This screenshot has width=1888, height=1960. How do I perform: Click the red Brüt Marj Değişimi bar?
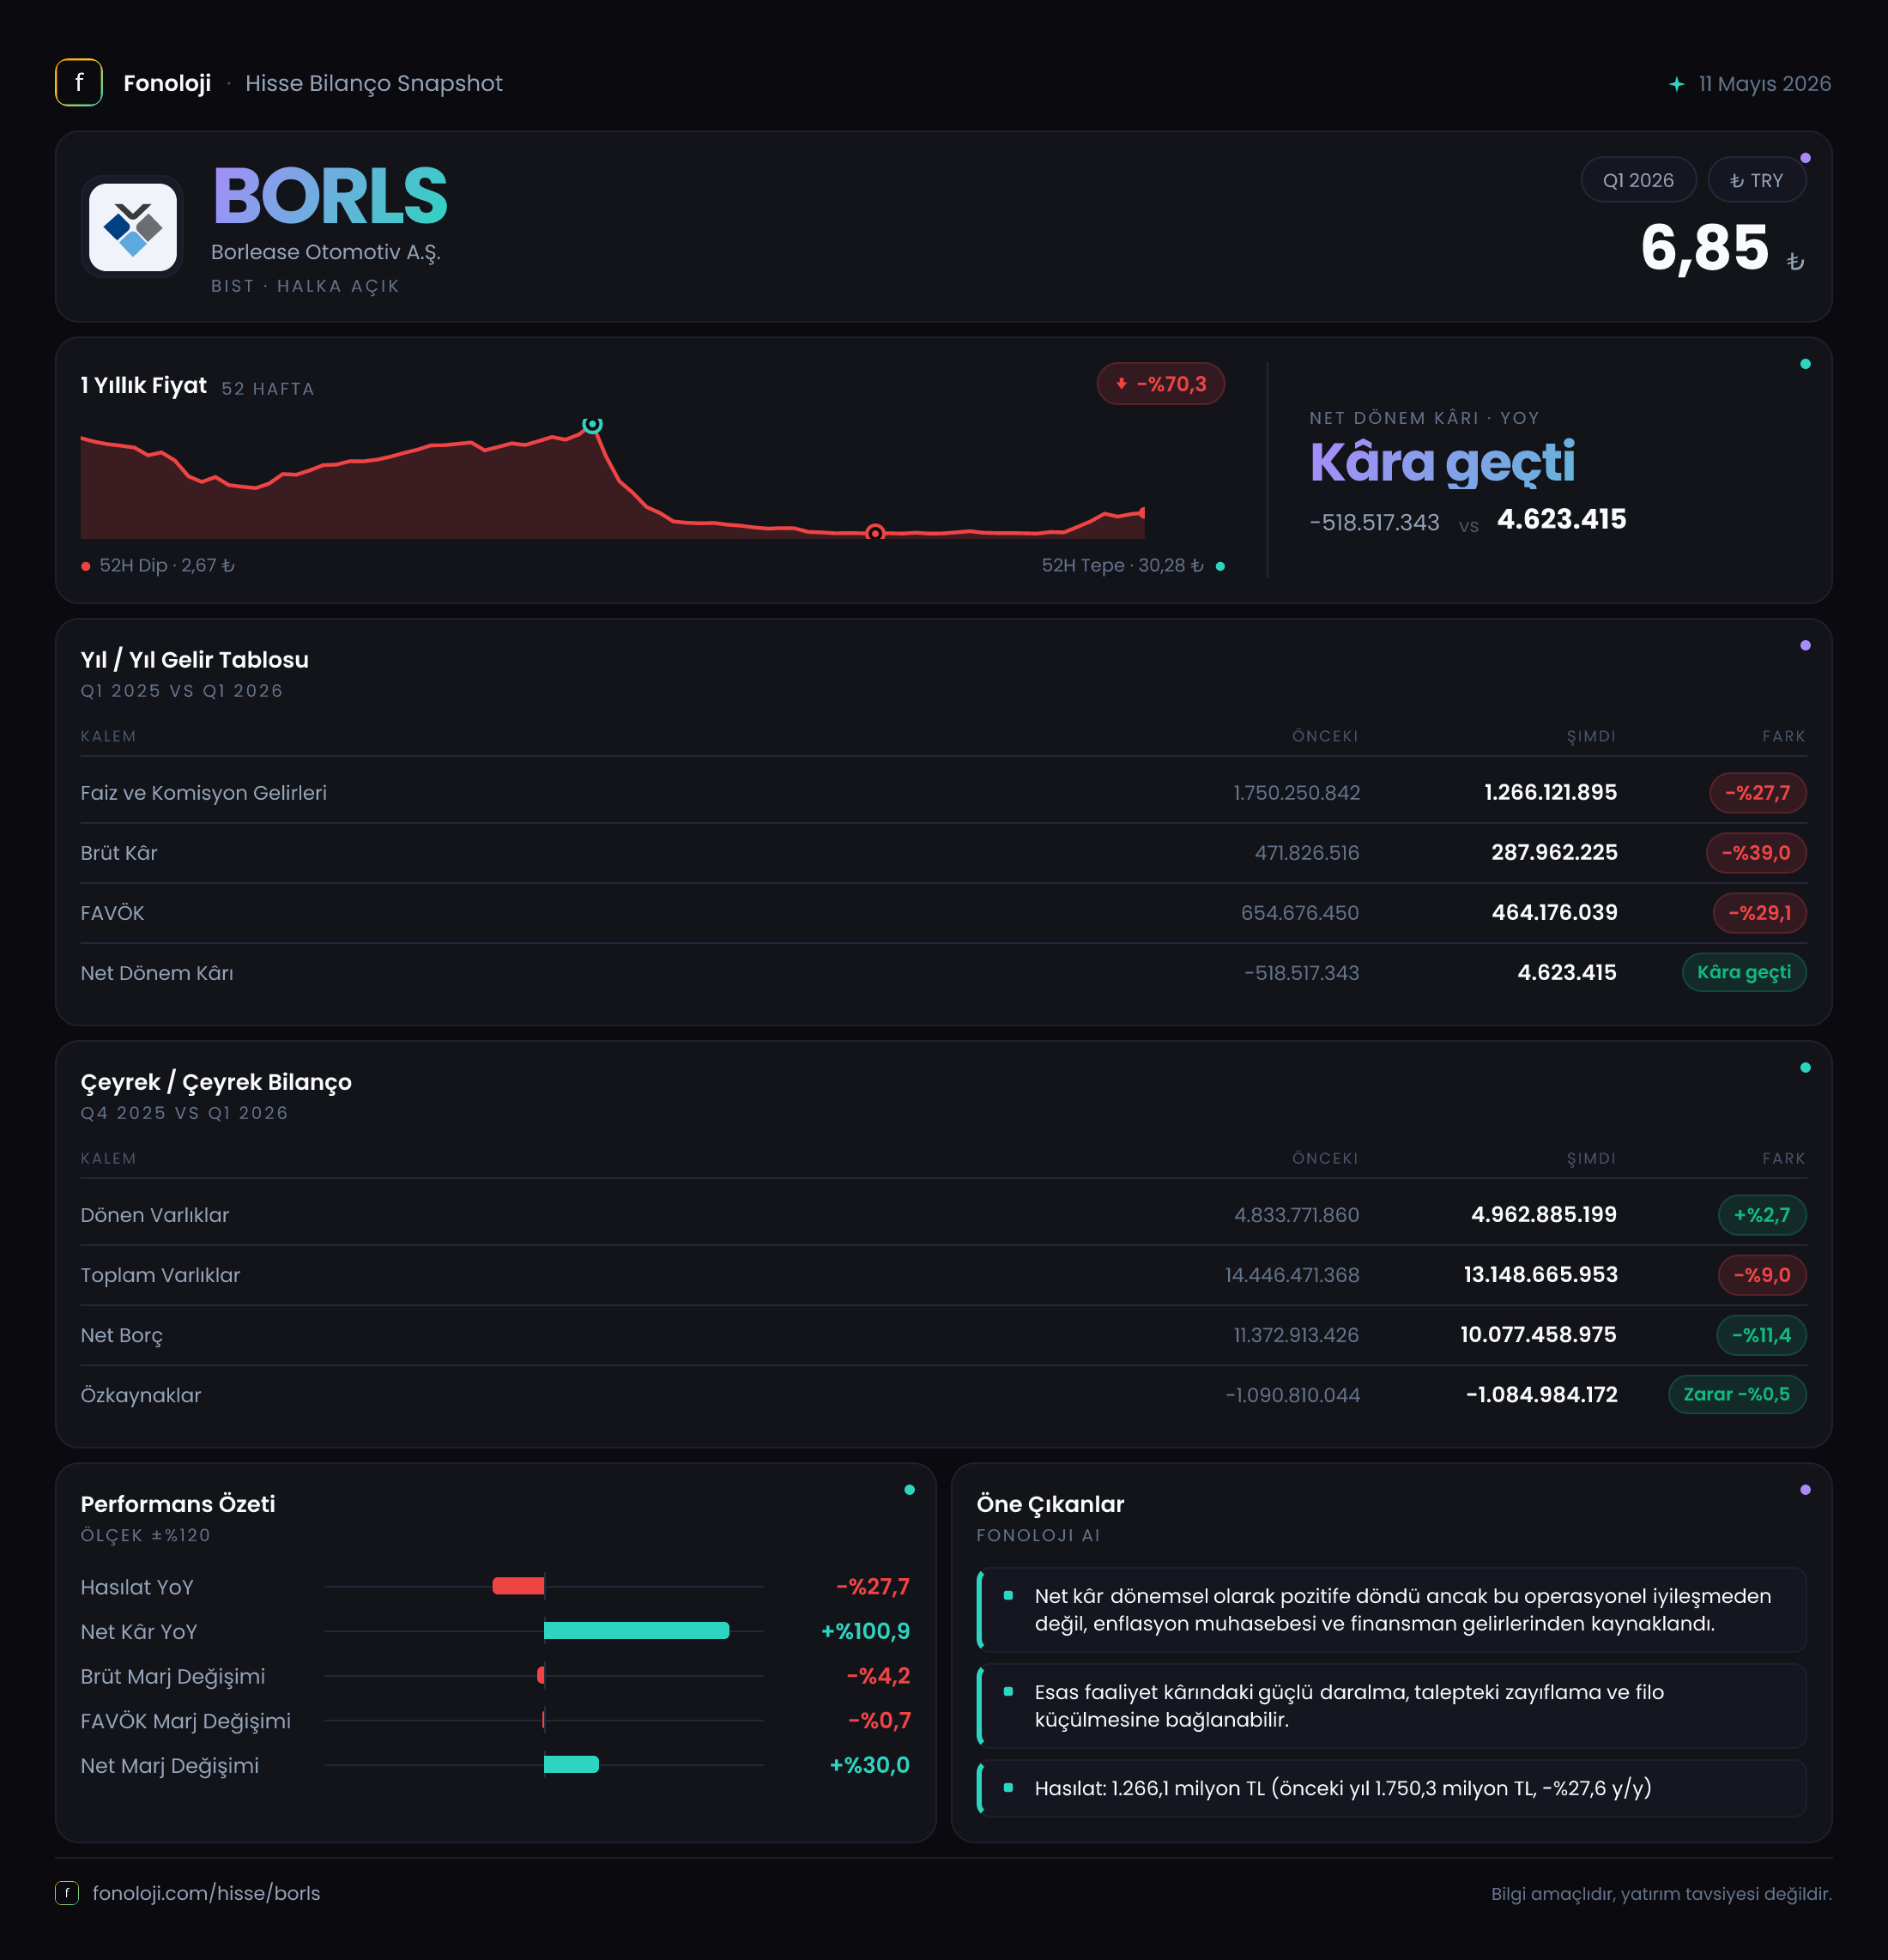coord(541,1675)
